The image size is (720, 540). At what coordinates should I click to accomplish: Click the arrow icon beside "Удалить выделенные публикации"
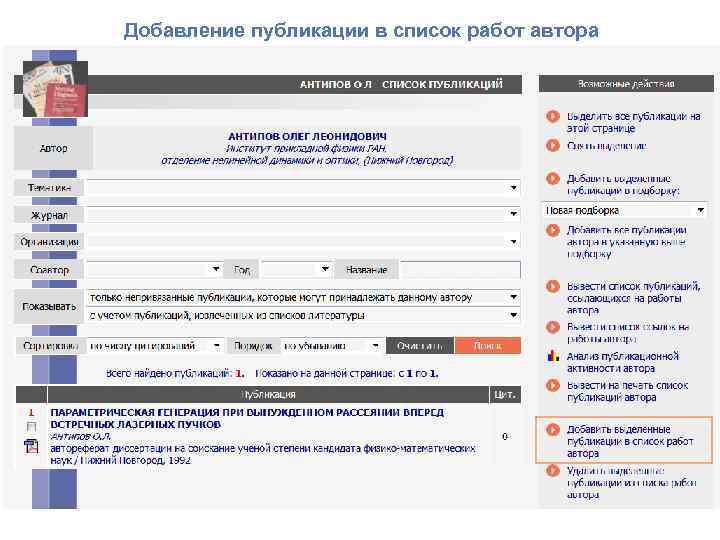552,471
